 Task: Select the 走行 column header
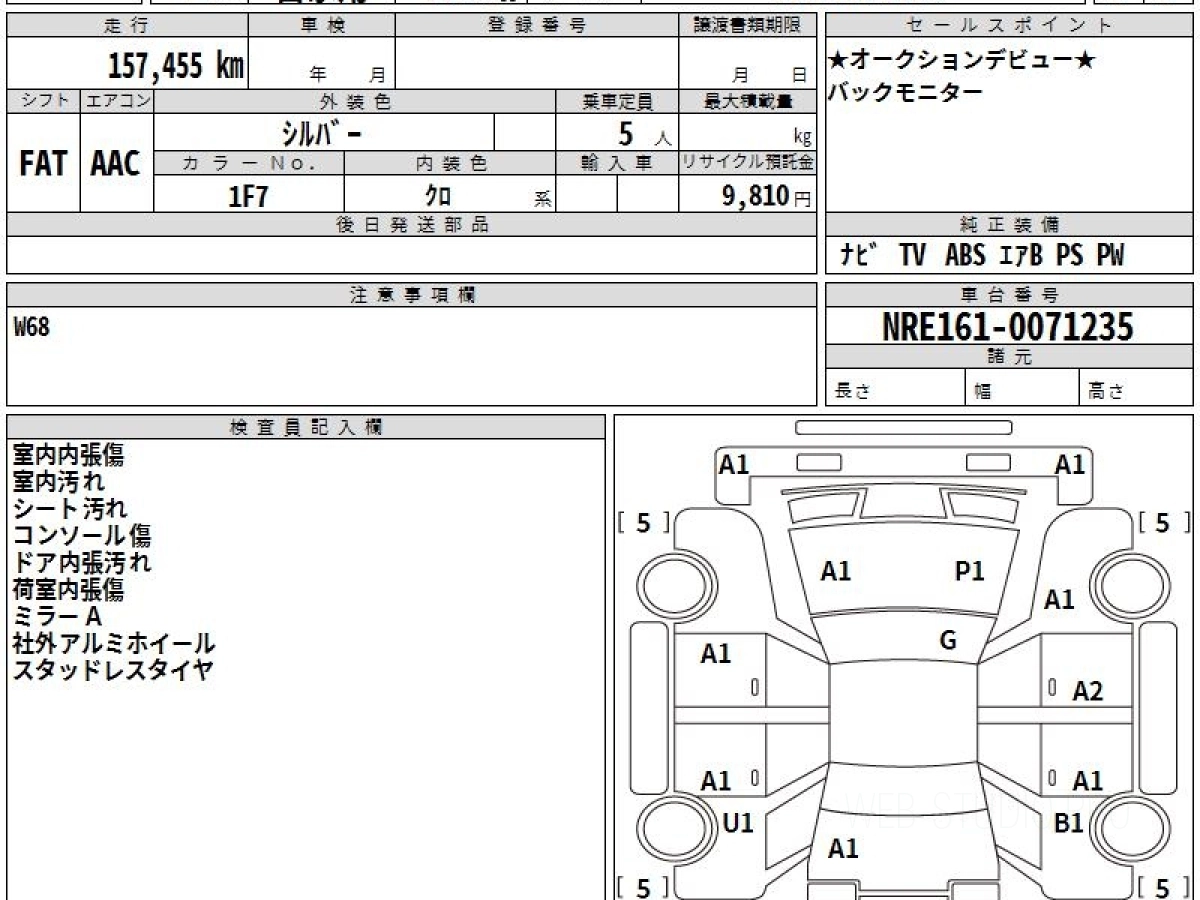click(x=127, y=25)
